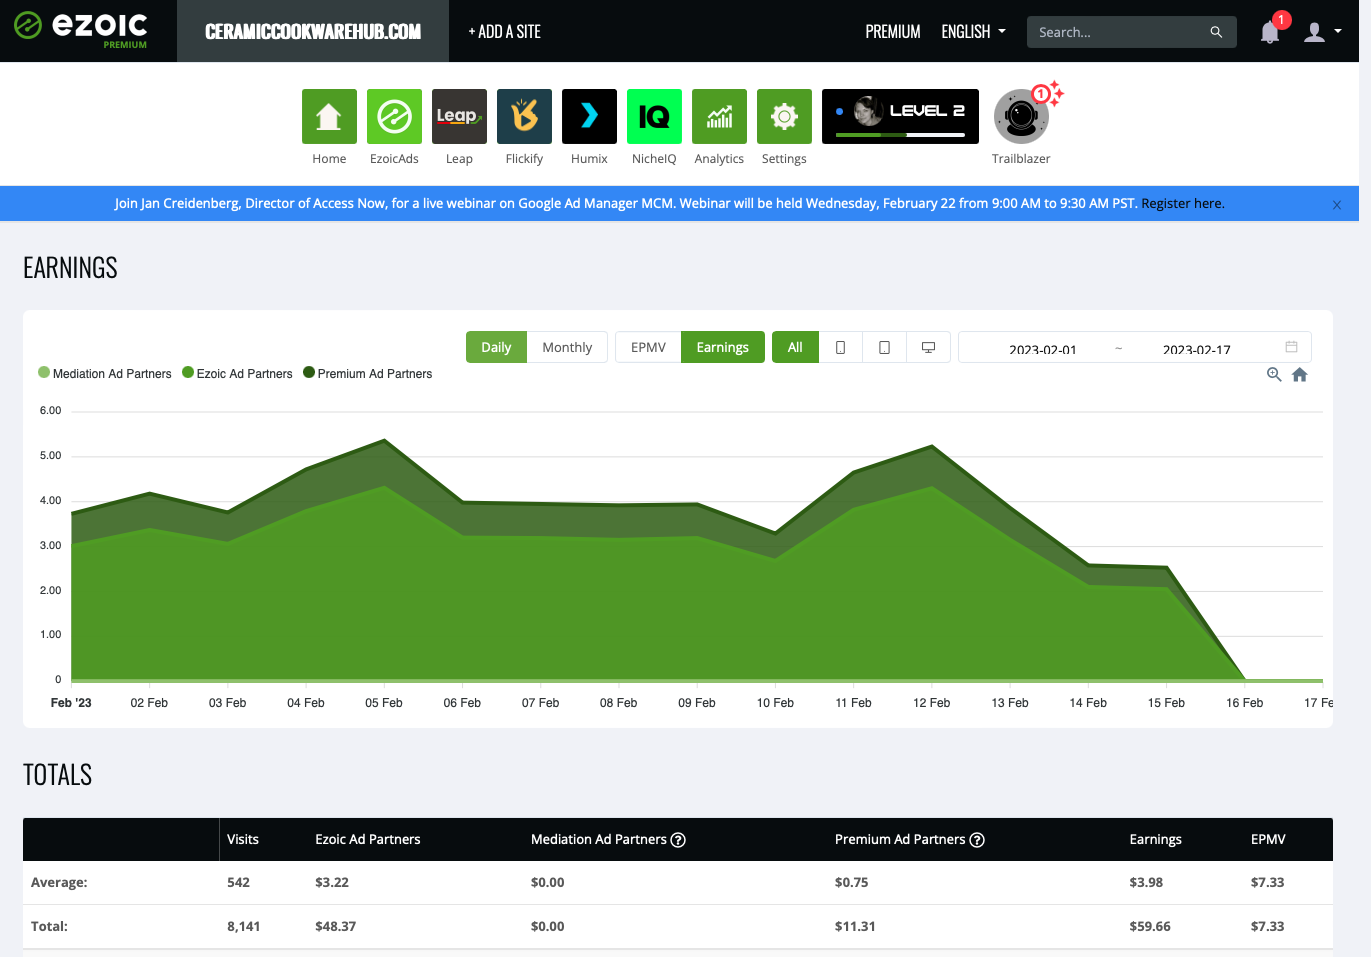Click the end date 2023-02-17 field
The image size is (1371, 957).
click(x=1196, y=349)
